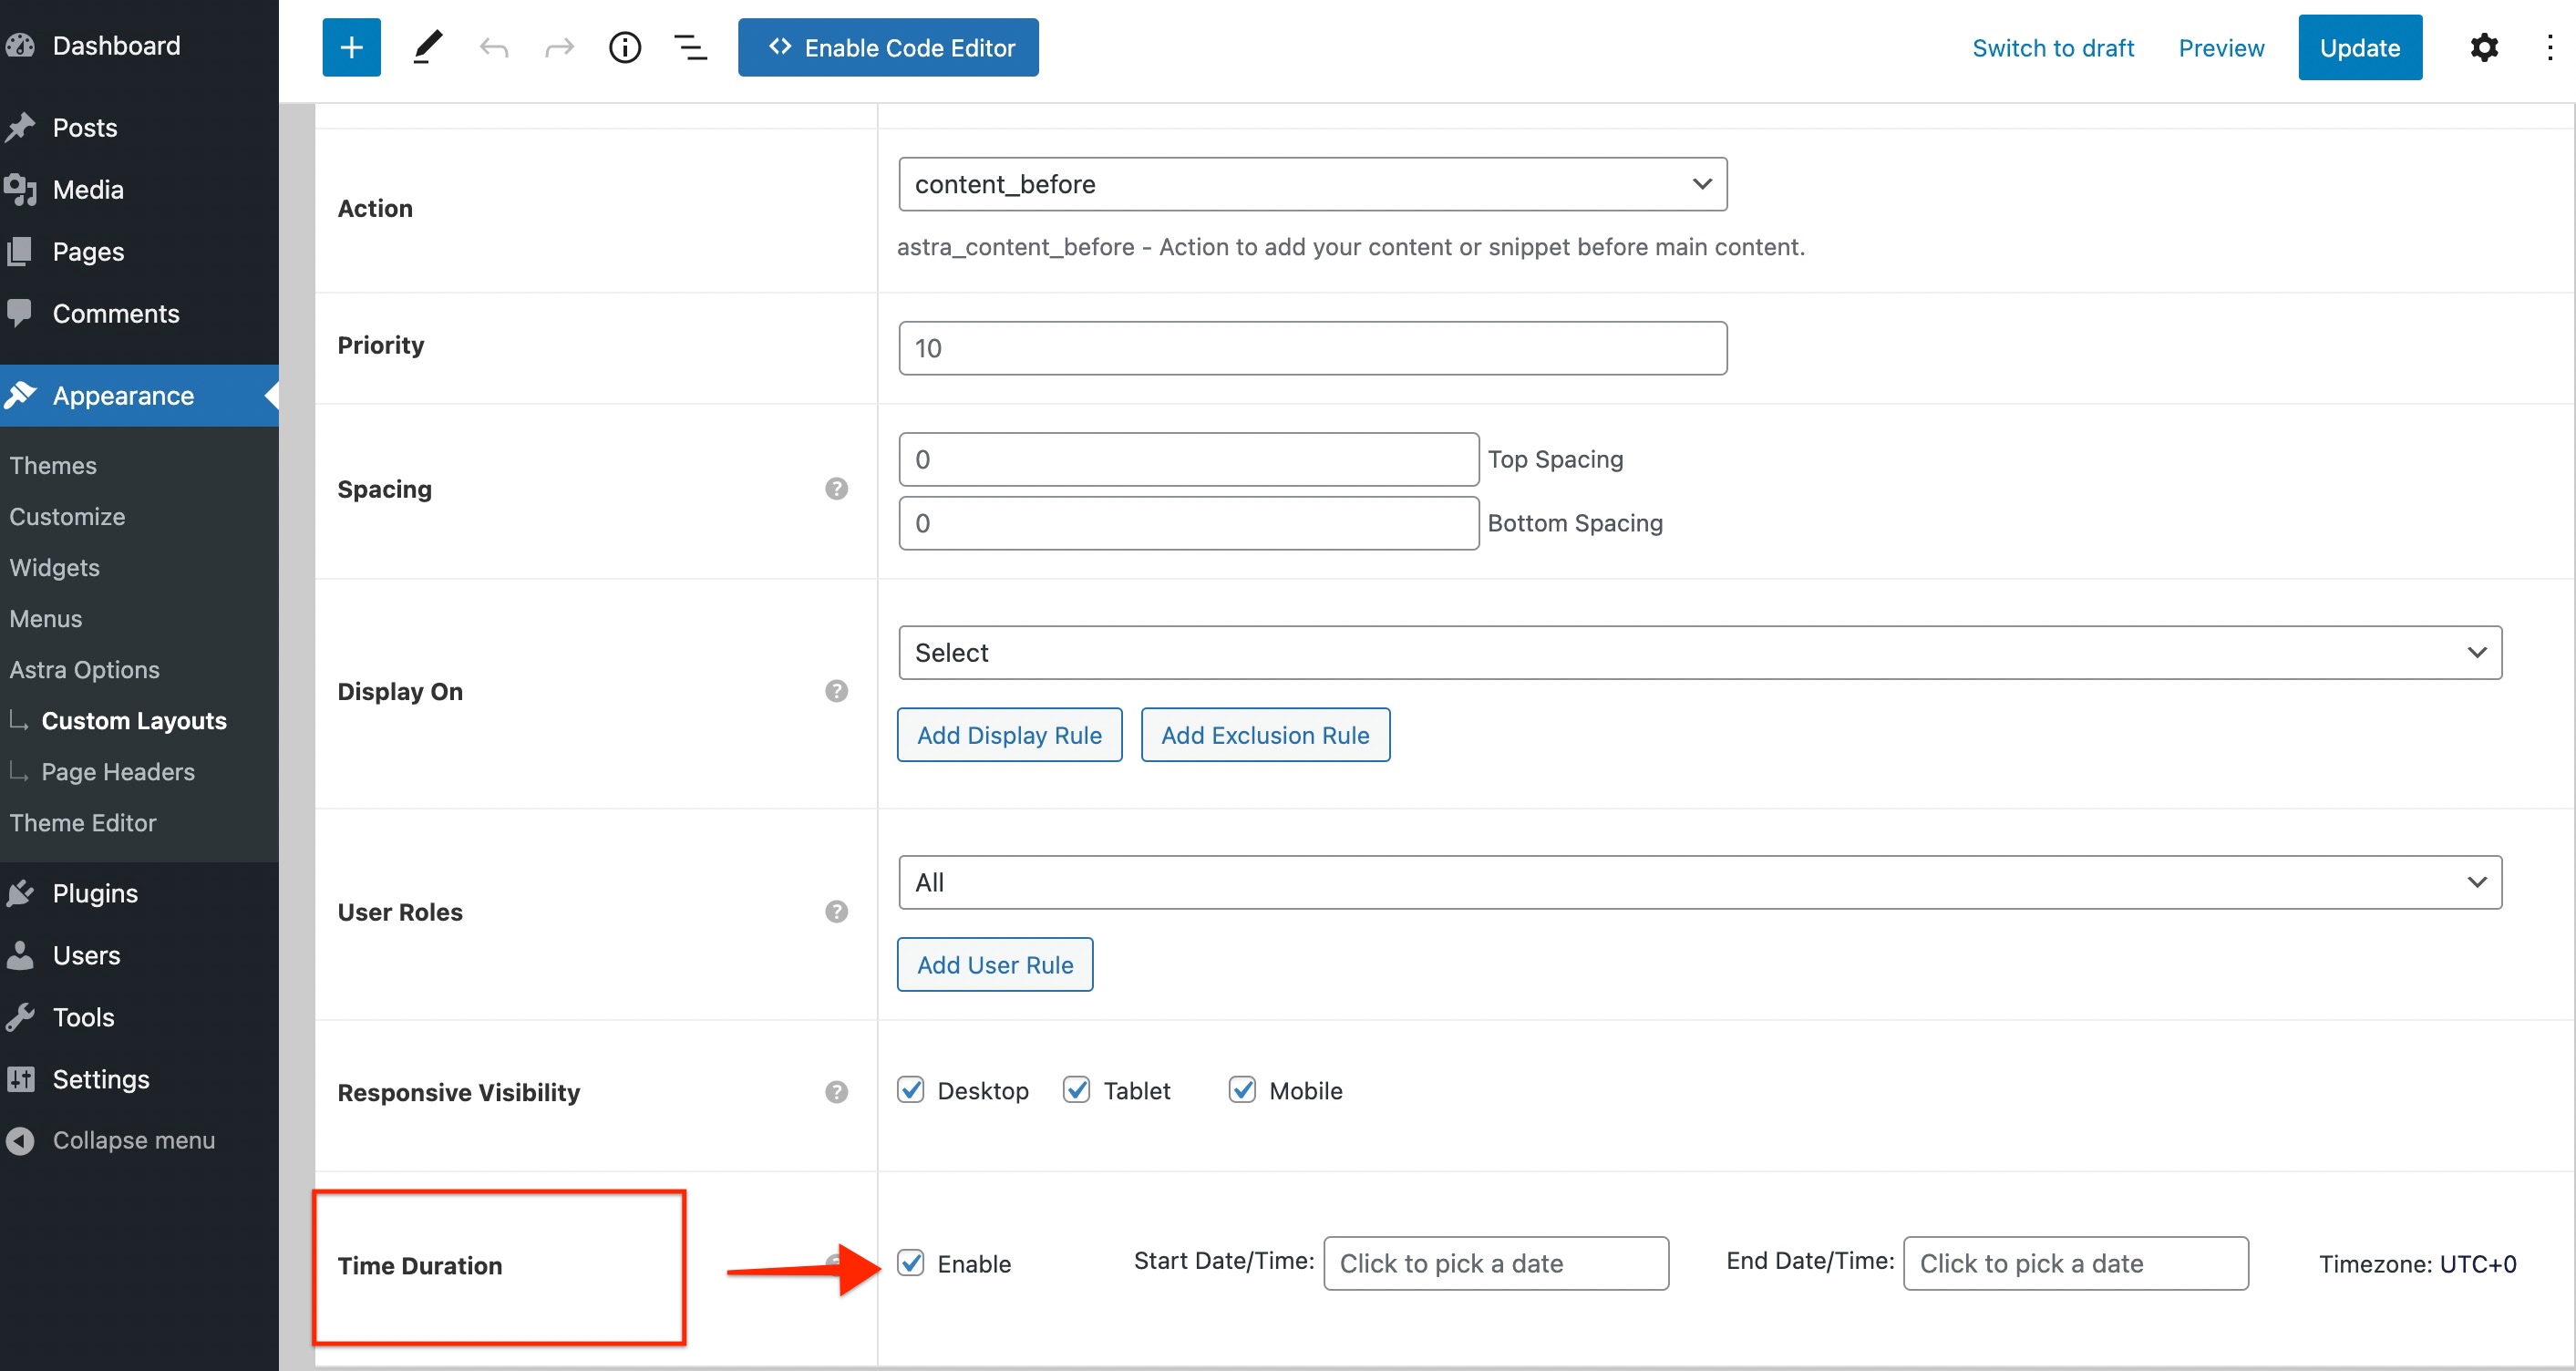Open the Widgets submenu item
The height and width of the screenshot is (1371, 2576).
(x=54, y=567)
